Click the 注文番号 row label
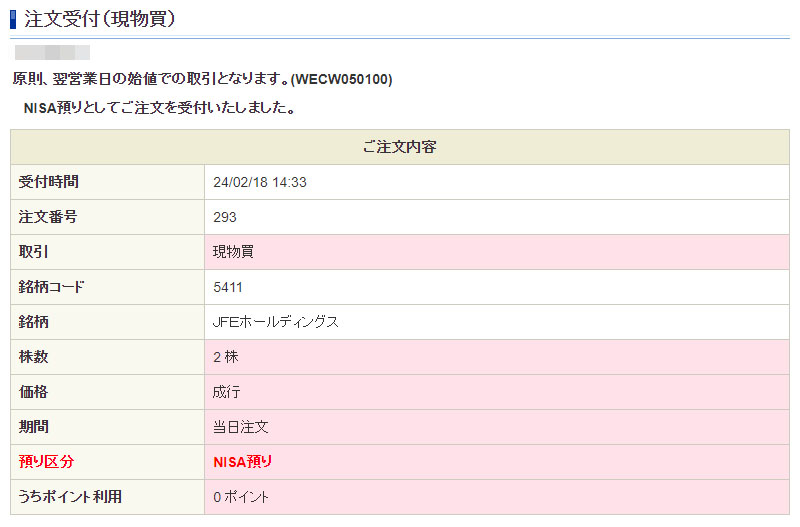 click(x=48, y=217)
